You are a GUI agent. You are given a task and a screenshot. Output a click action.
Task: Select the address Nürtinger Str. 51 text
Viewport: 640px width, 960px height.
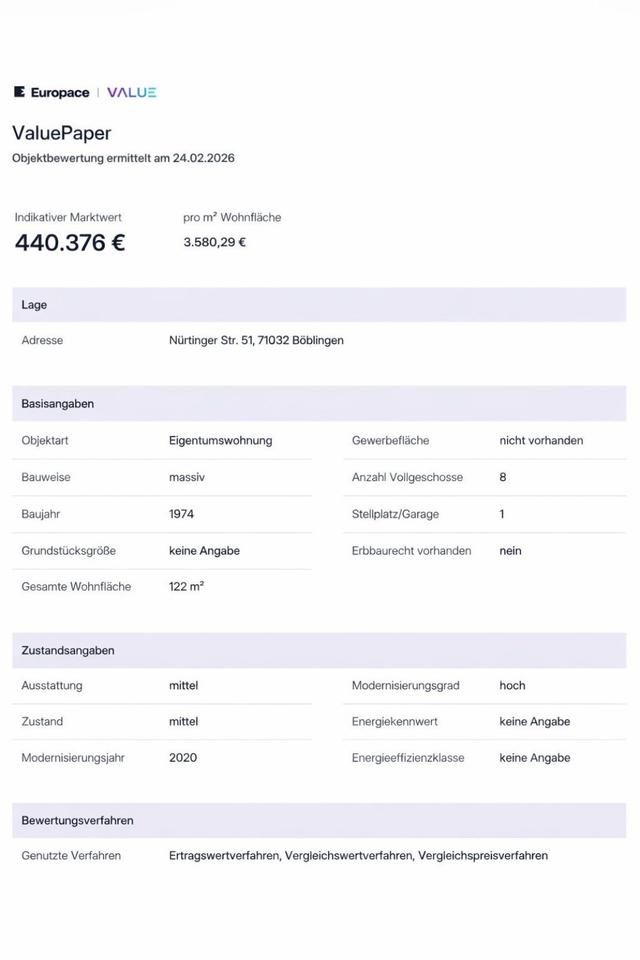pyautogui.click(x=256, y=340)
